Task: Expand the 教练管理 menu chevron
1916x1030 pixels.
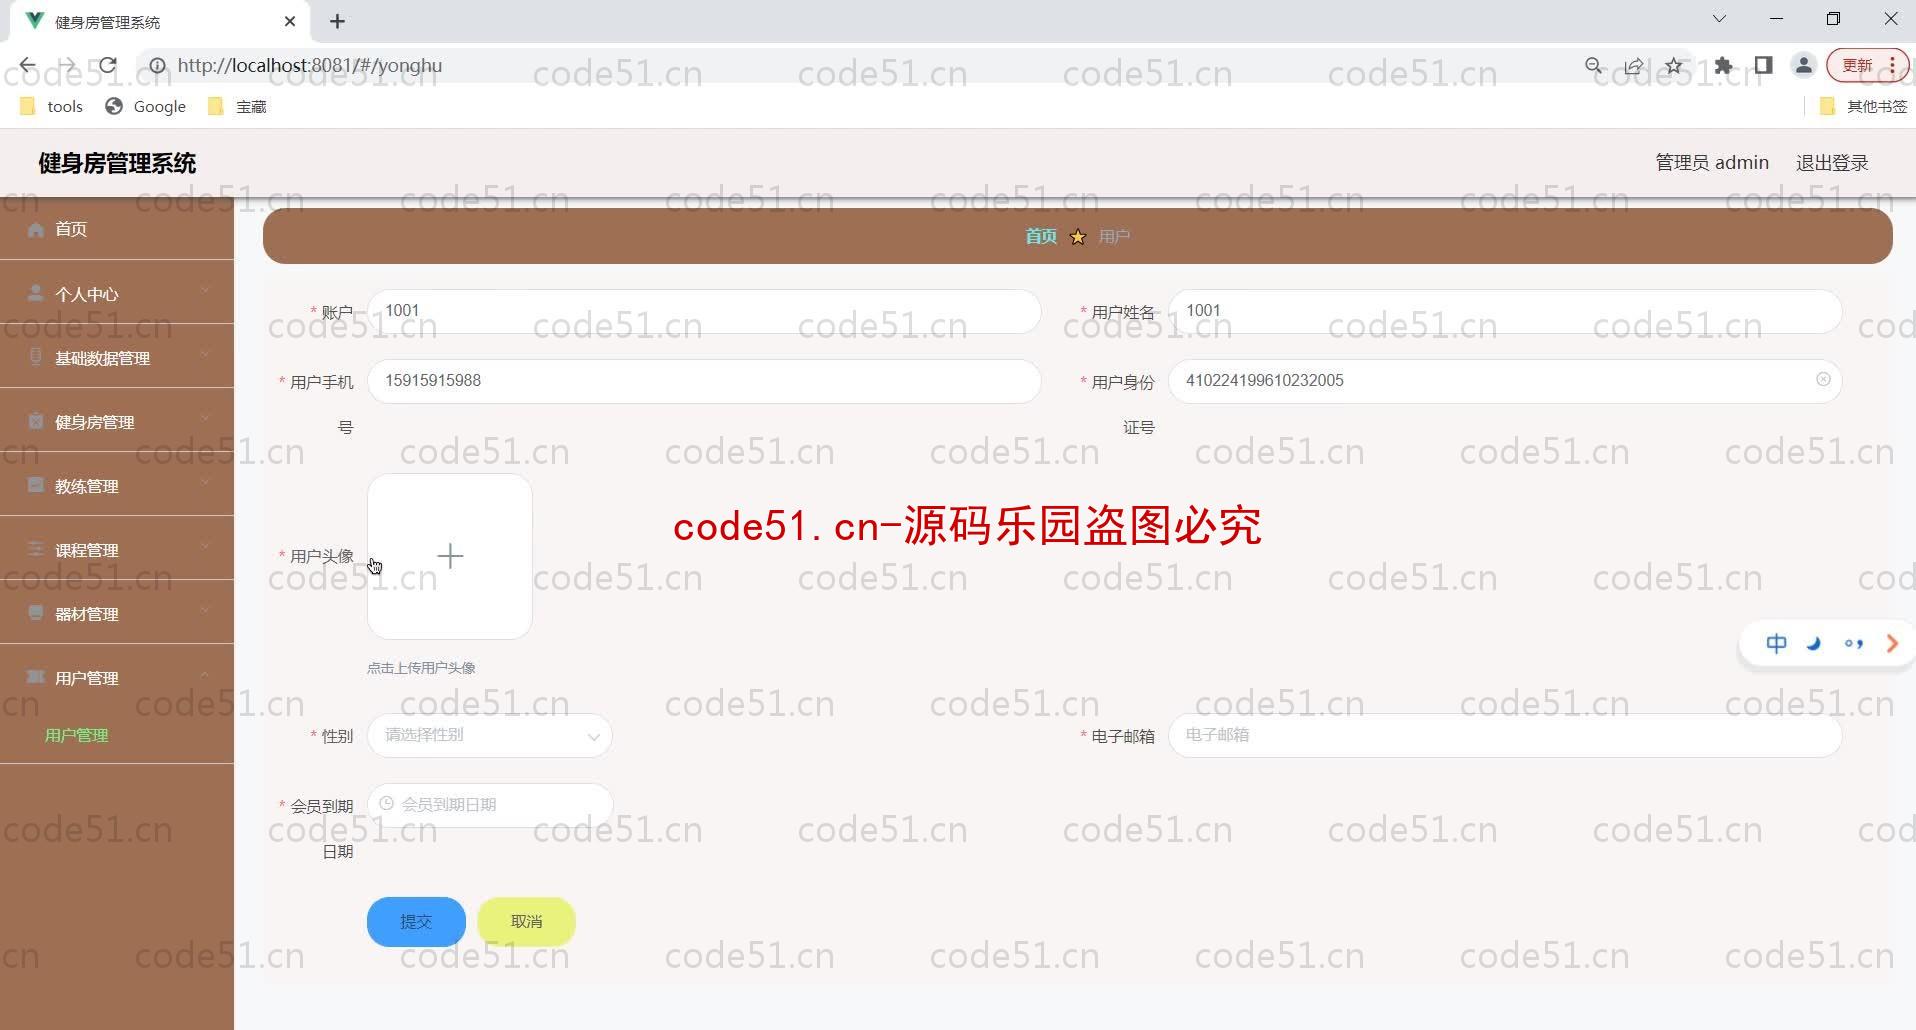Action: click(x=205, y=482)
